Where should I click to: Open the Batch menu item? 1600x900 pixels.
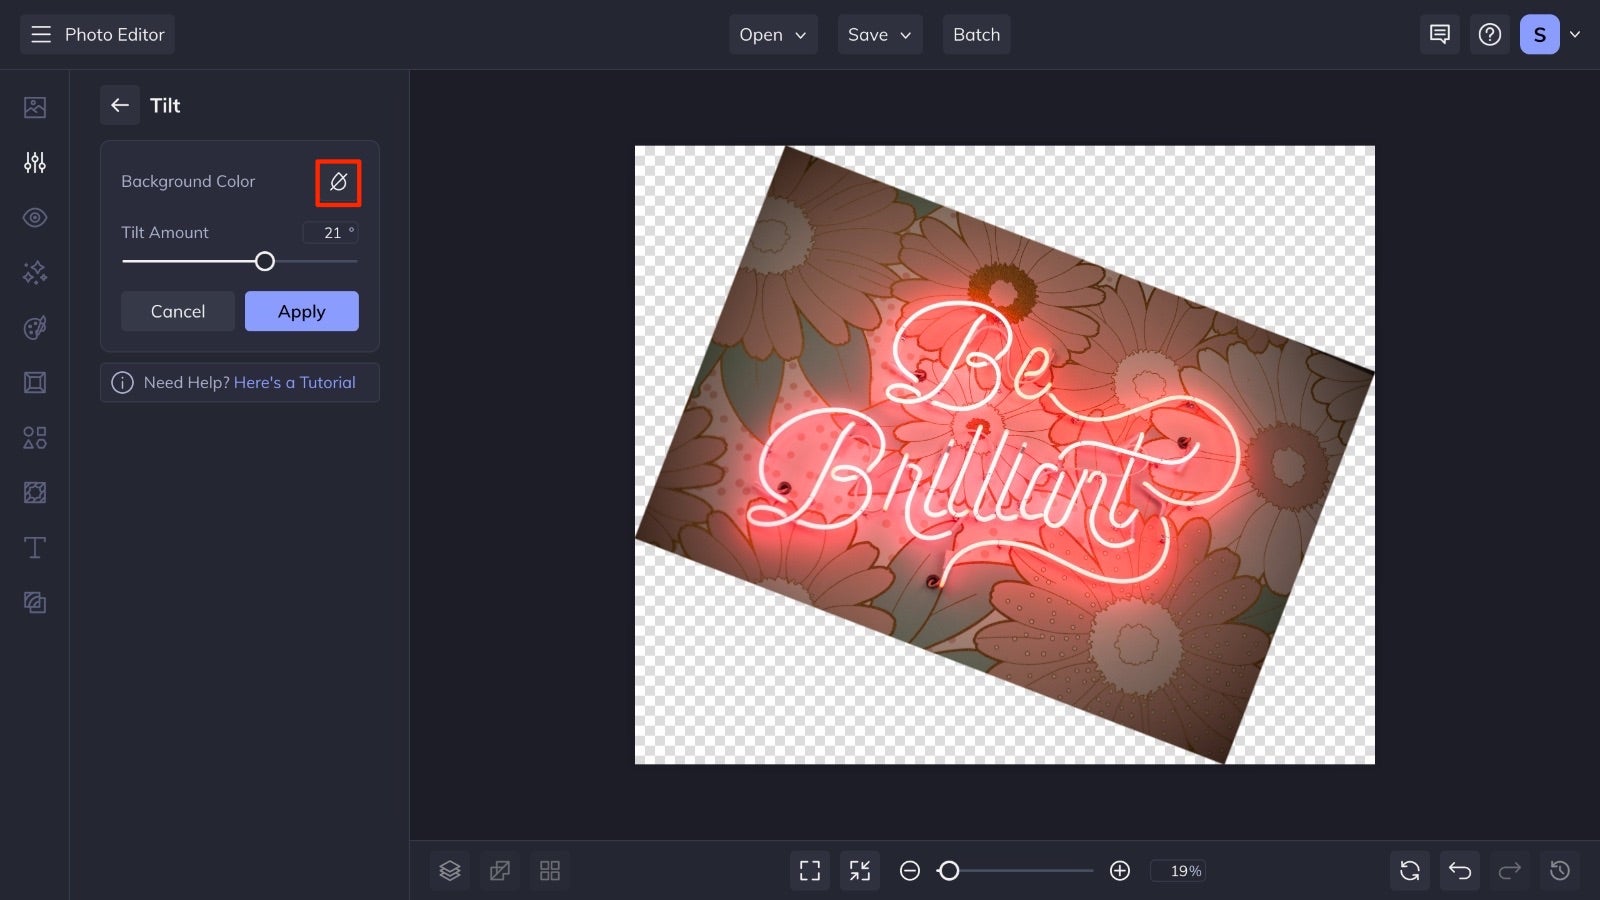point(976,34)
